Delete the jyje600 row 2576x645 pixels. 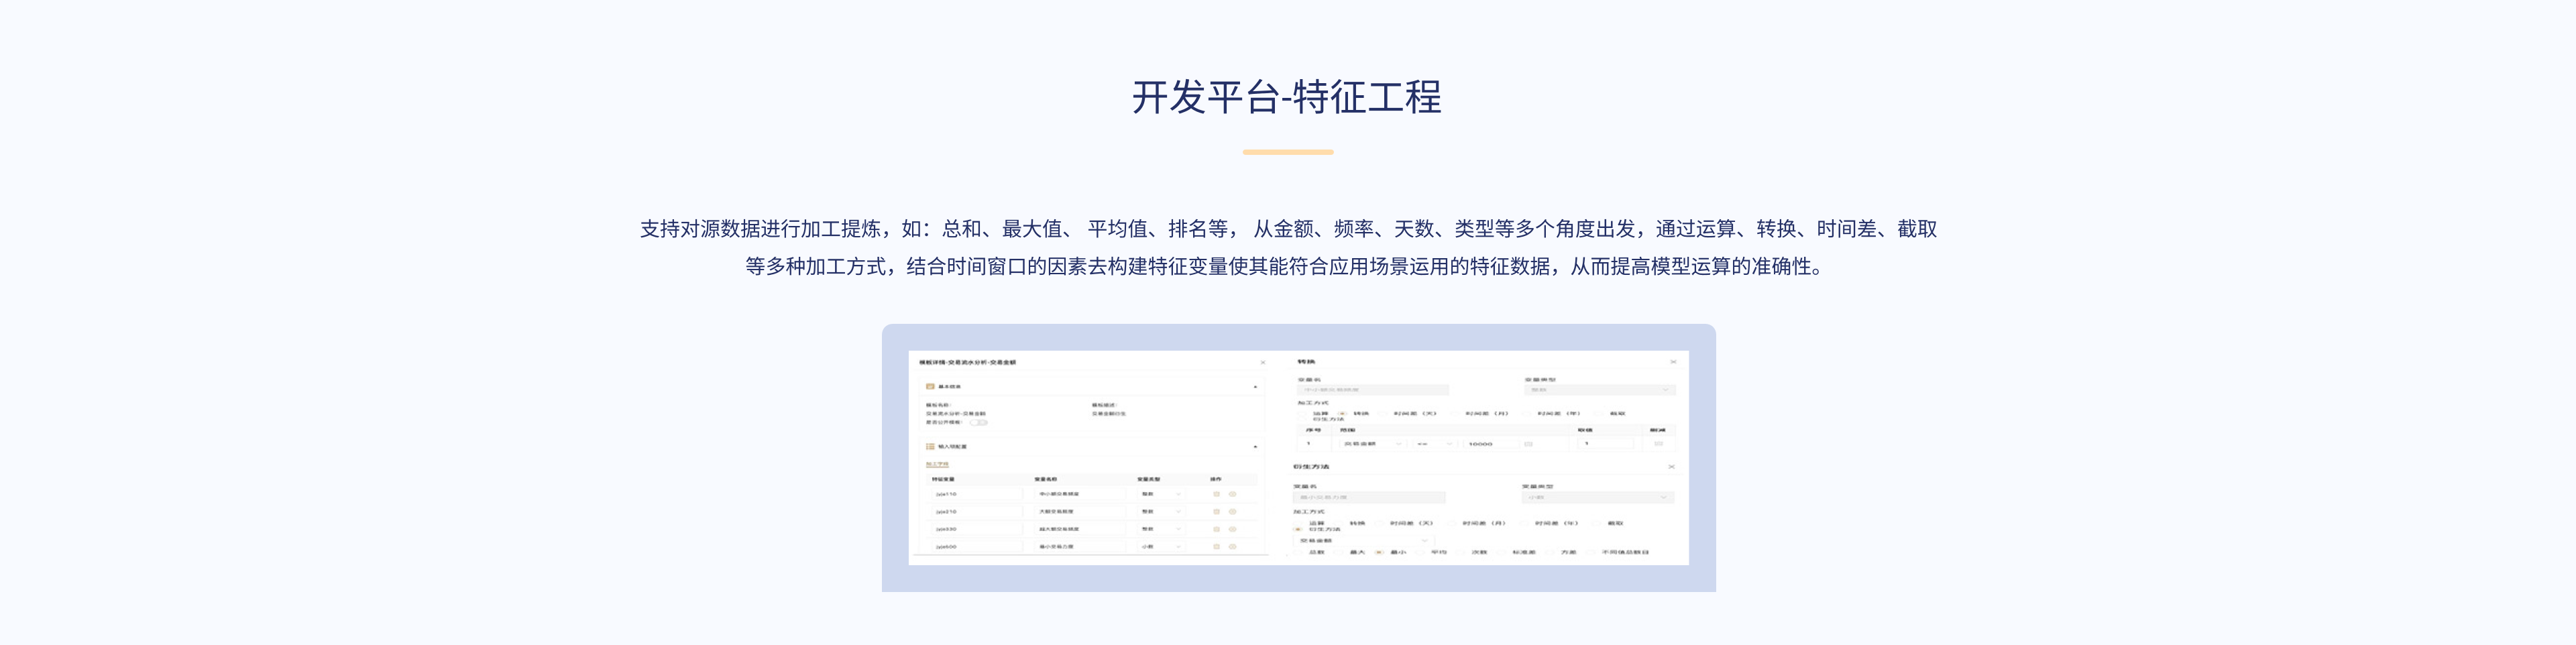tap(1217, 547)
